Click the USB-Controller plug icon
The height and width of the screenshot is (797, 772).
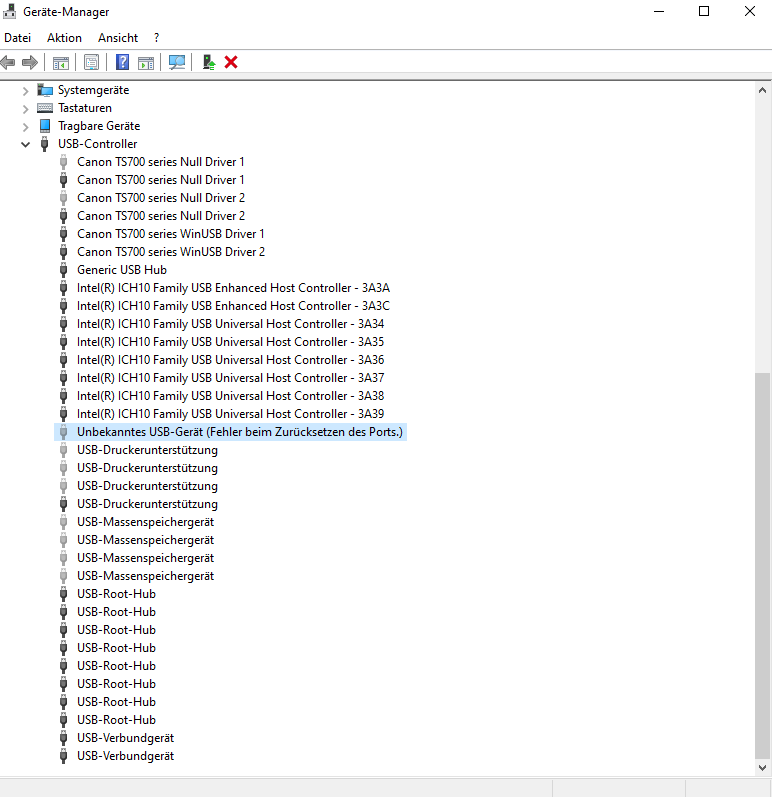[x=45, y=144]
